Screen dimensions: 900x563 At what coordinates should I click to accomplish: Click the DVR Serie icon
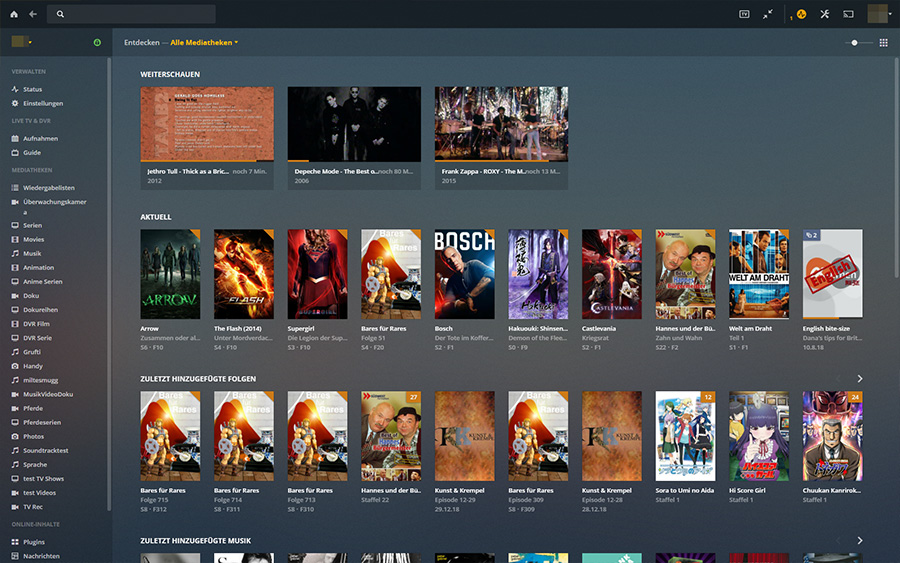15,338
